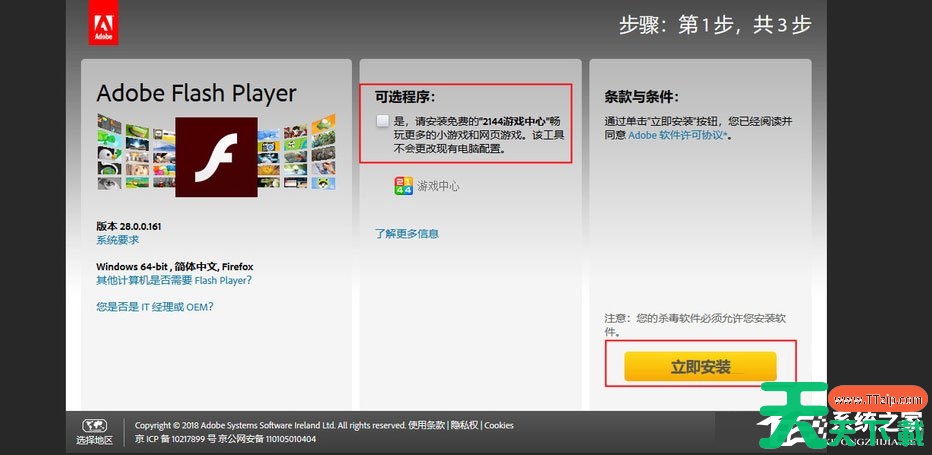Open the 您是否是 IT 经理或 OEM? link
Image resolution: width=932 pixels, height=455 pixels.
[x=155, y=307]
